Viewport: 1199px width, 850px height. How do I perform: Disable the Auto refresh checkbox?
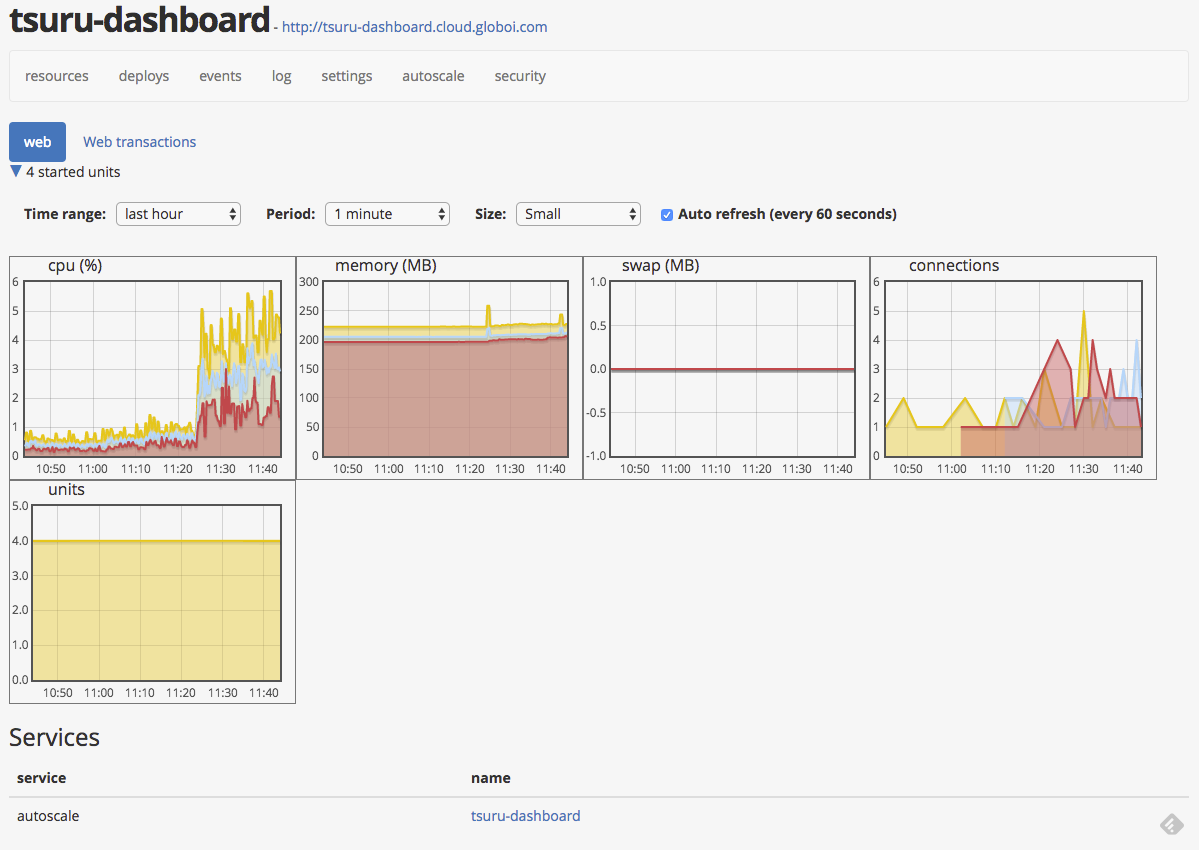(x=667, y=214)
